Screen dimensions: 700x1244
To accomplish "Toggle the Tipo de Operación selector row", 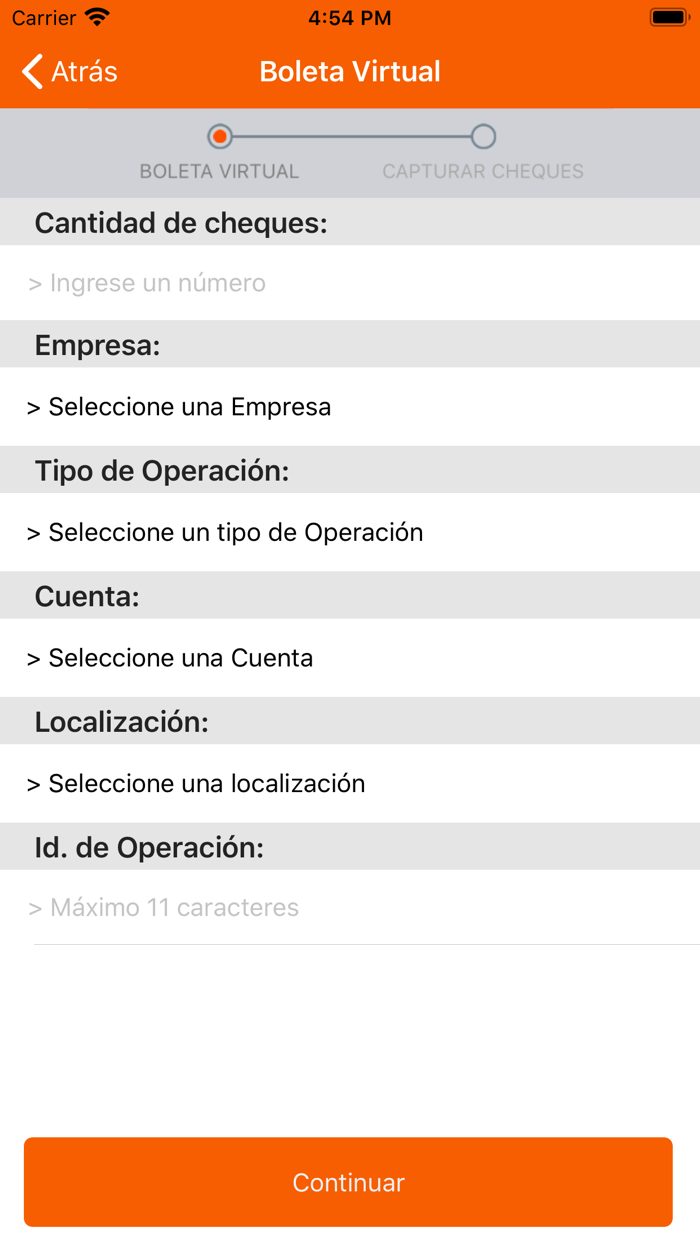I will pyautogui.click(x=350, y=533).
